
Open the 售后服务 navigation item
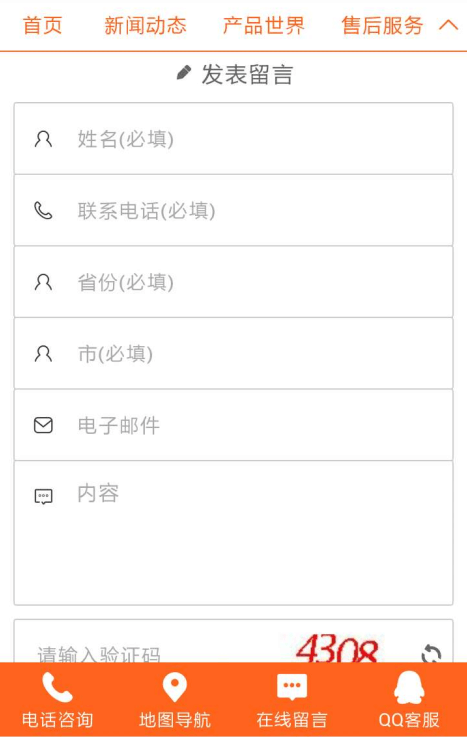[x=382, y=25]
